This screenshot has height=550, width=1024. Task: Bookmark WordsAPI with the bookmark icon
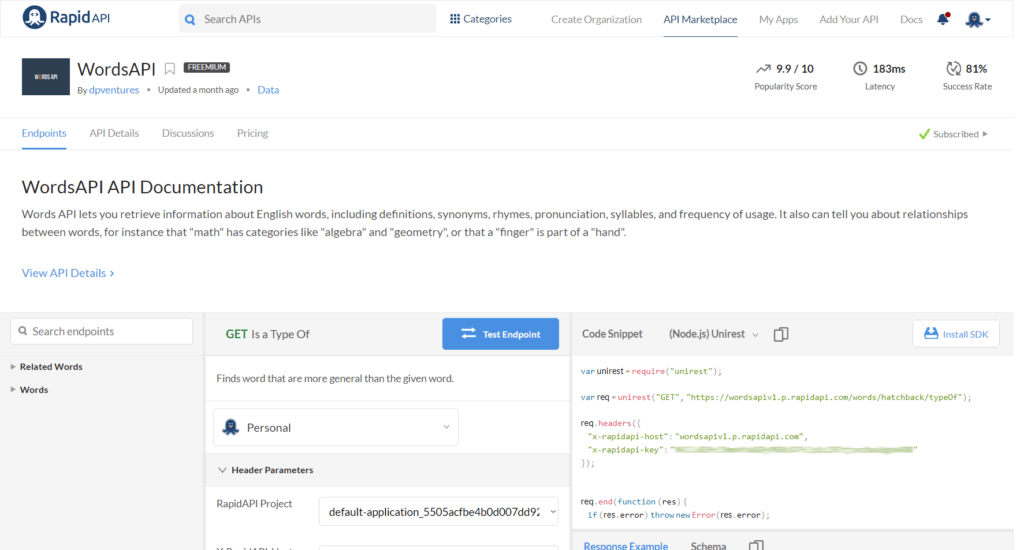coord(170,69)
